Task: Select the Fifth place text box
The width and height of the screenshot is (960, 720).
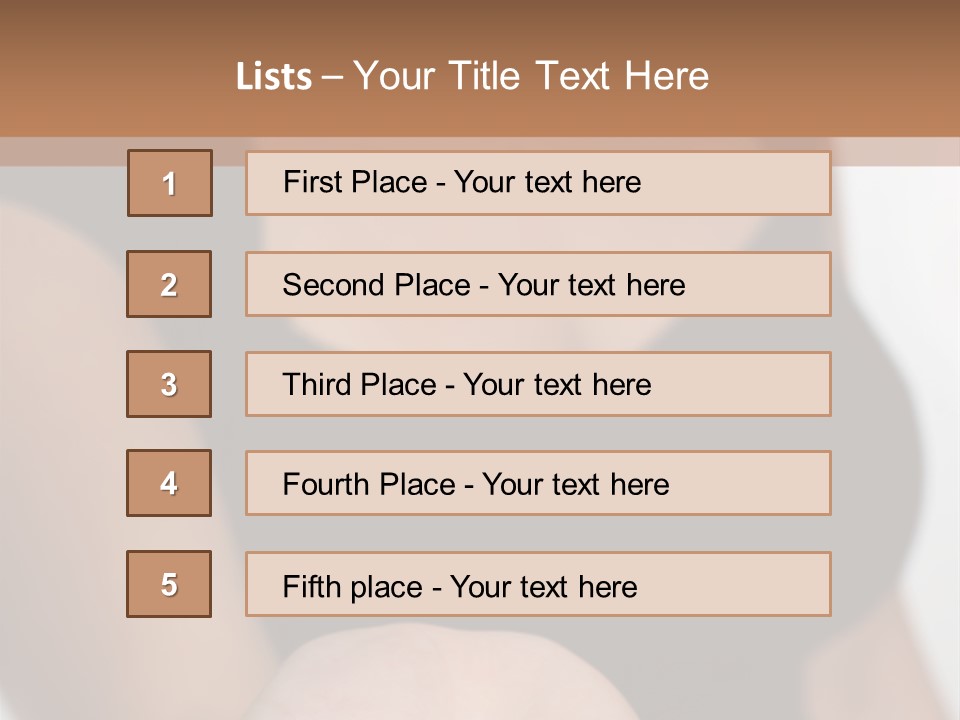Action: click(x=538, y=584)
